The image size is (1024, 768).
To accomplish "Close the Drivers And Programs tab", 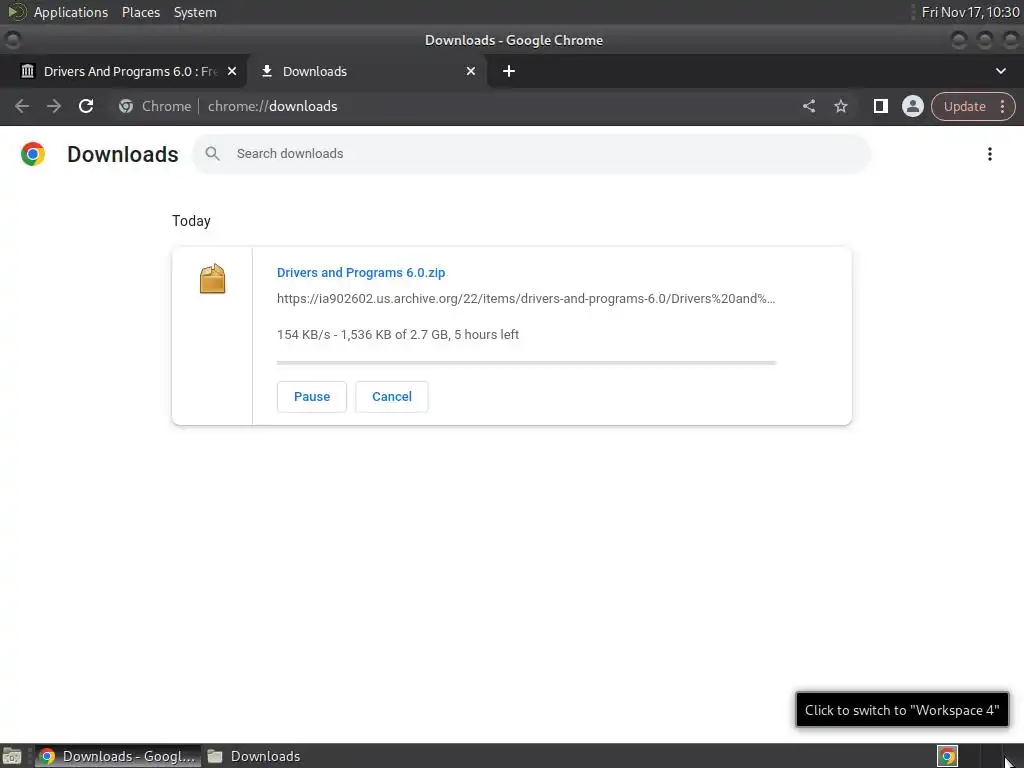I will (232, 71).
